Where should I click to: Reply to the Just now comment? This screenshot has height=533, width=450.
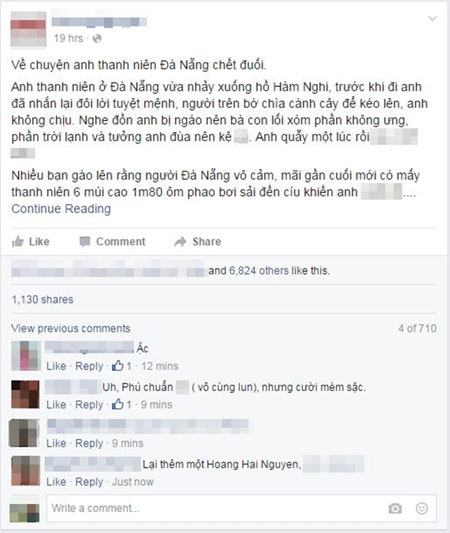click(x=89, y=482)
